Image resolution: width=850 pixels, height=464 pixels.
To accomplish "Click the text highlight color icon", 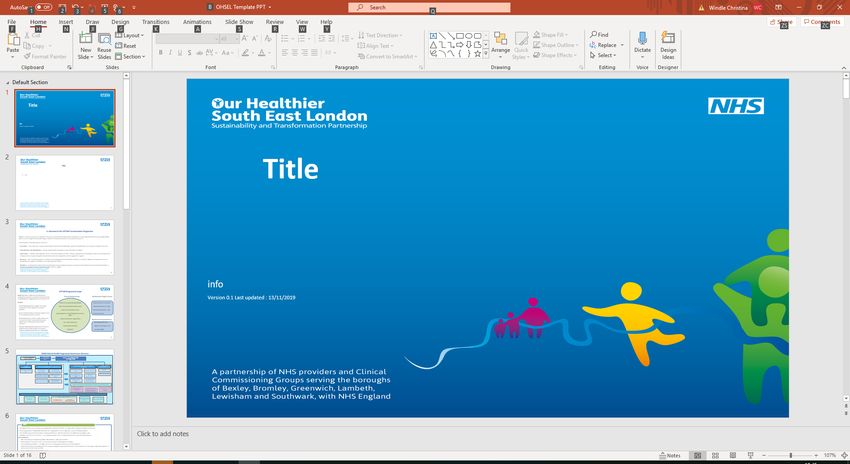I will (x=245, y=53).
